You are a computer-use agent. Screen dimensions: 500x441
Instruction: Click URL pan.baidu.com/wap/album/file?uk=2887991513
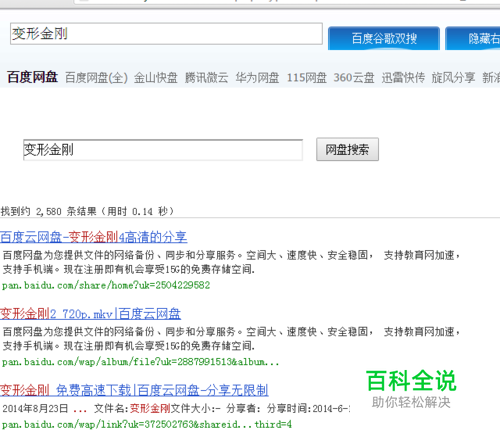tap(140, 362)
